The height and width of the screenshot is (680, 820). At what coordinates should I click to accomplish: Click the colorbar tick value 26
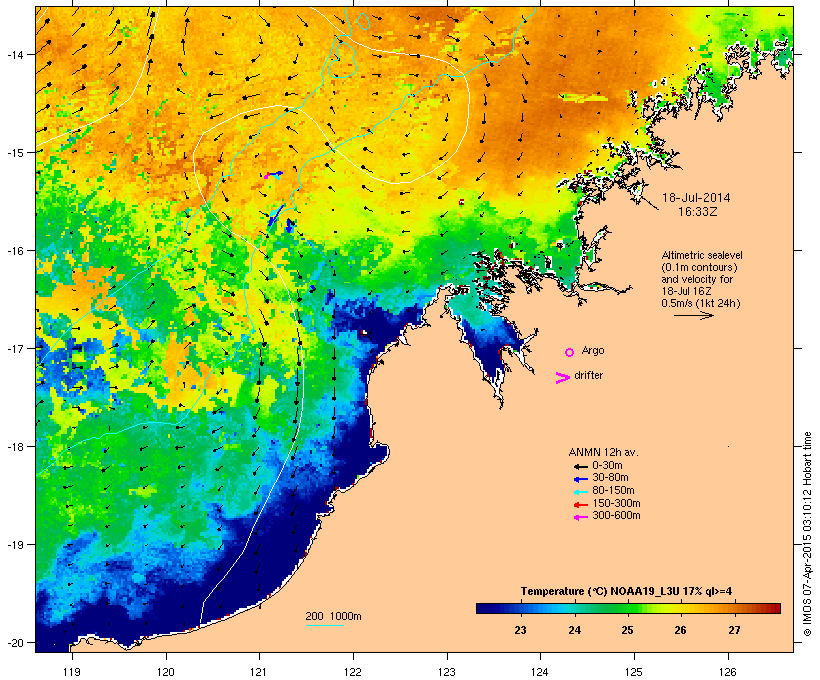[680, 630]
